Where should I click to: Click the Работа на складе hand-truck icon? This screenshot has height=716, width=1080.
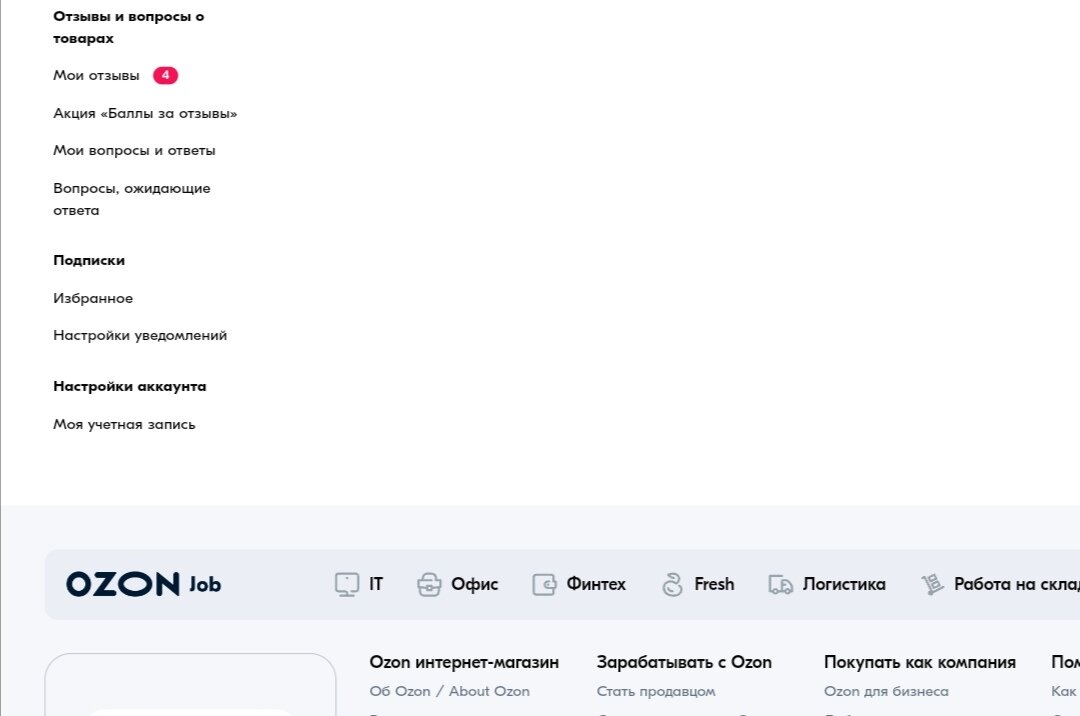pos(932,583)
